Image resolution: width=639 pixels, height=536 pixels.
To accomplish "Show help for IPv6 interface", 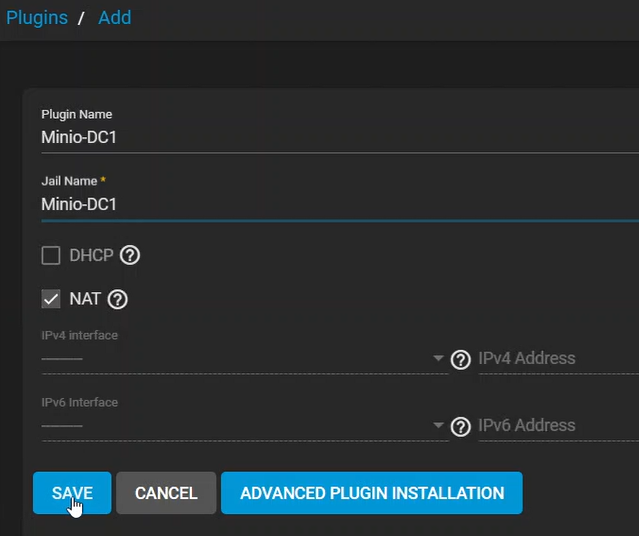I will [460, 427].
